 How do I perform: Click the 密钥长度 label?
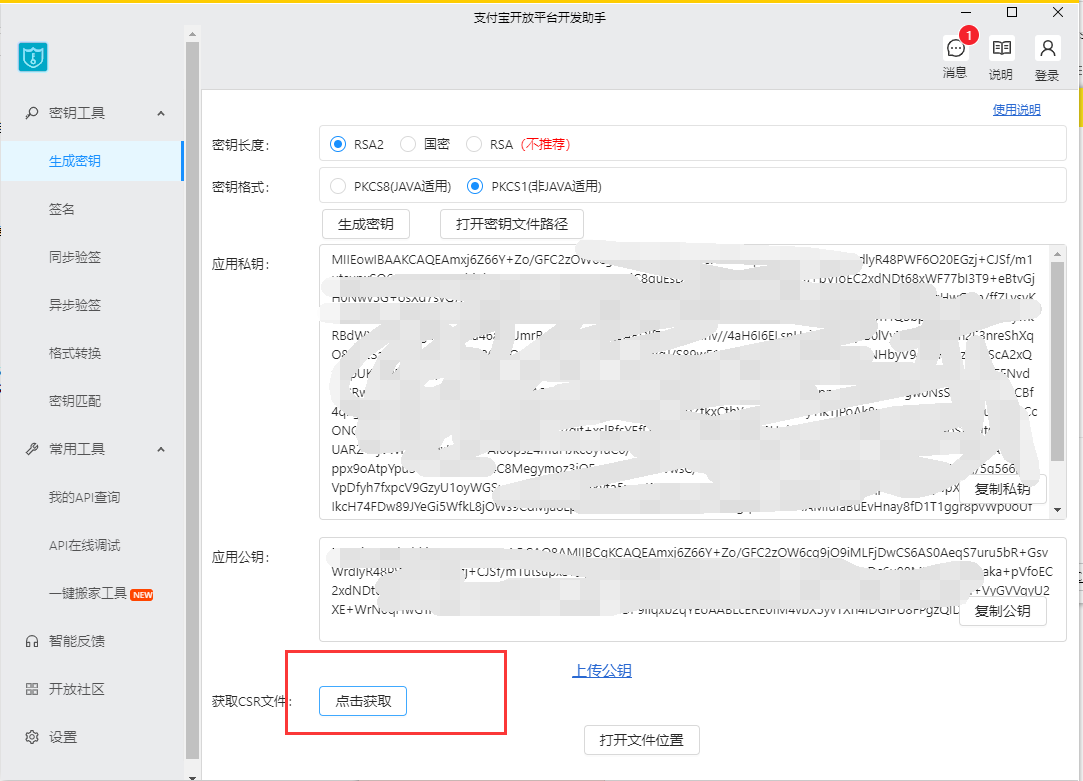pyautogui.click(x=240, y=145)
